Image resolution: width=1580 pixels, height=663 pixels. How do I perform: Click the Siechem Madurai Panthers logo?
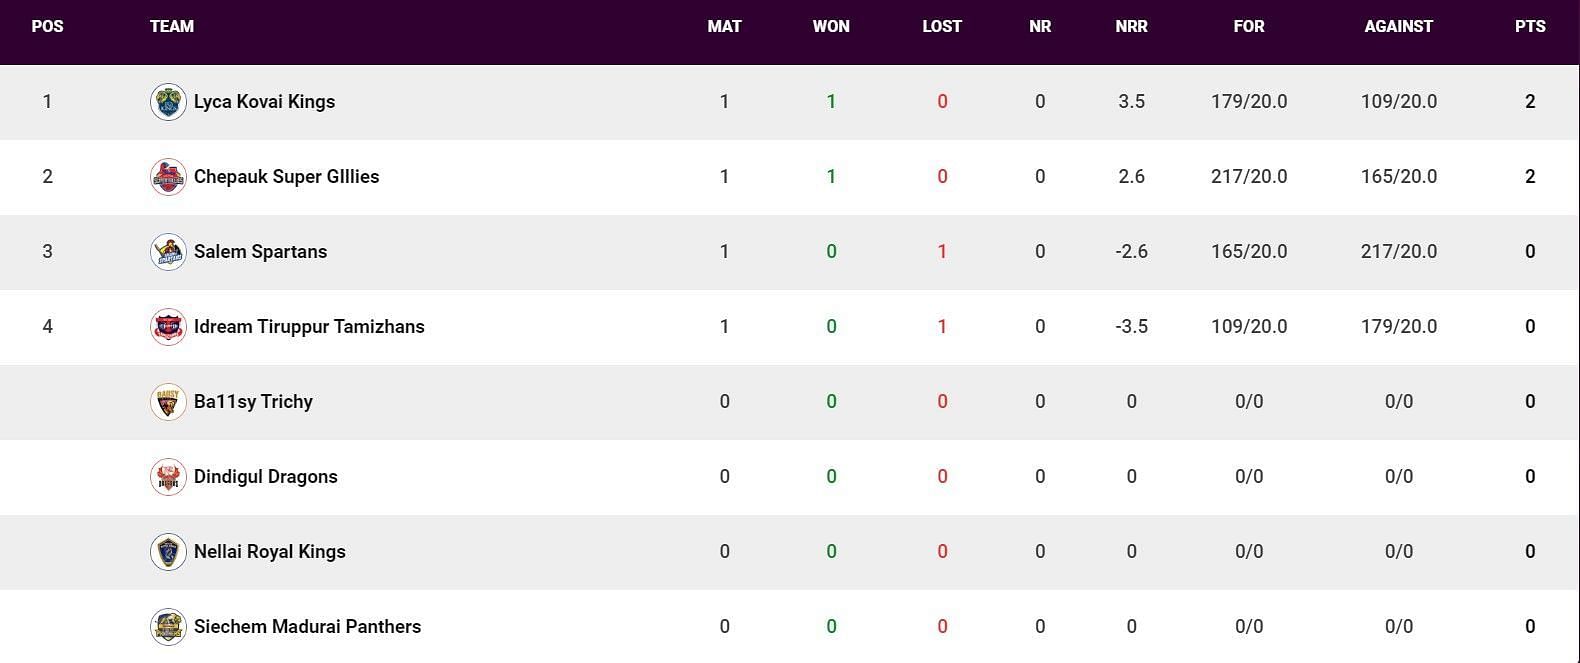tap(168, 627)
